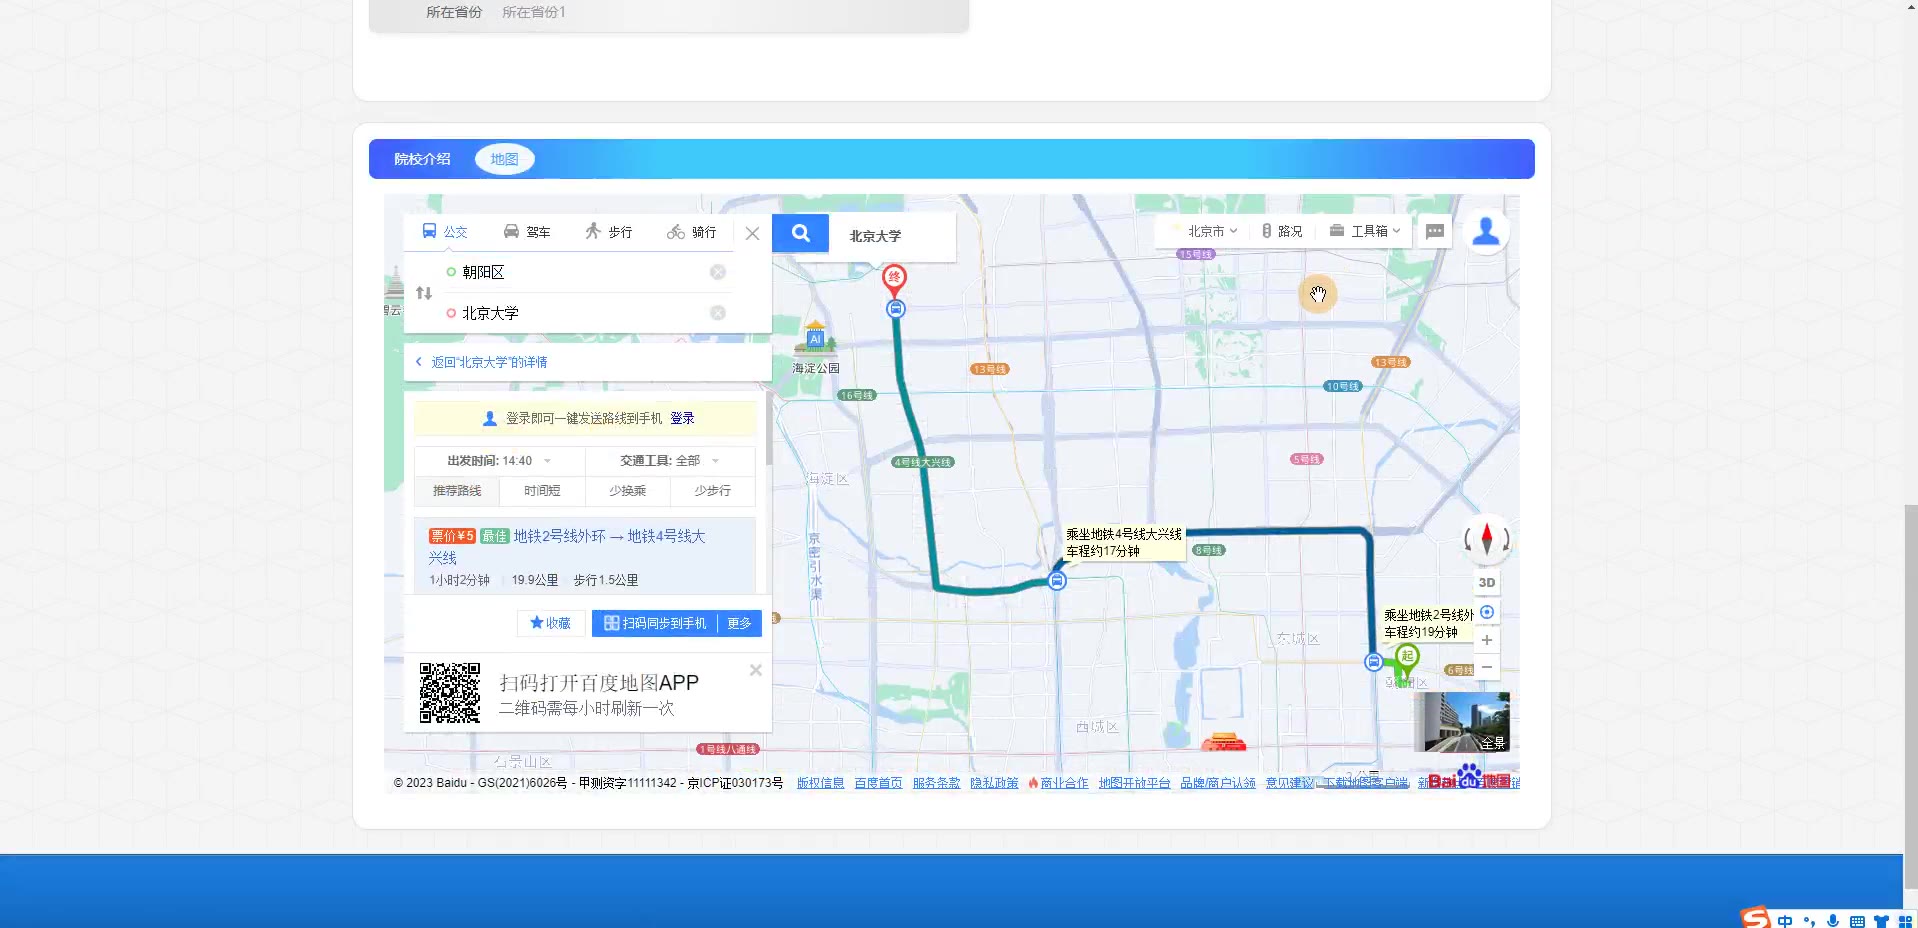The width and height of the screenshot is (1918, 928).
Task: Click the Baidu Maps QR code
Action: point(450,693)
